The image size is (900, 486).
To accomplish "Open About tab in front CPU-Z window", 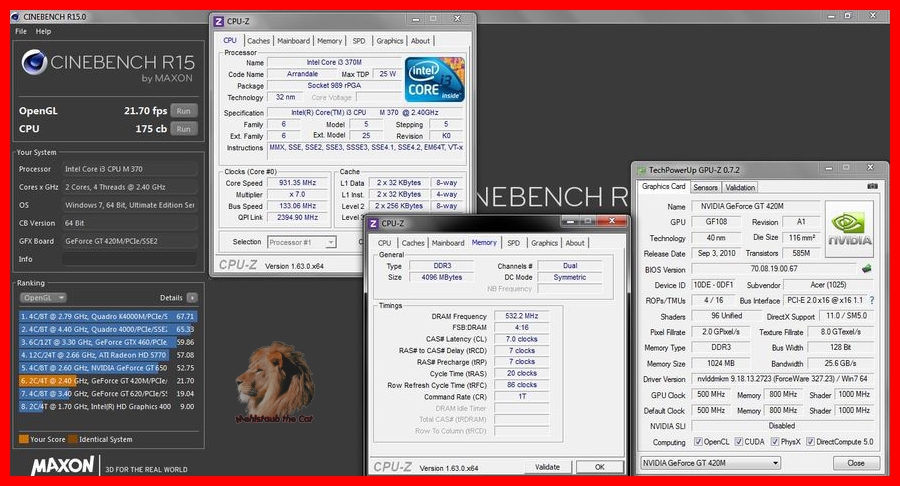I will 575,243.
